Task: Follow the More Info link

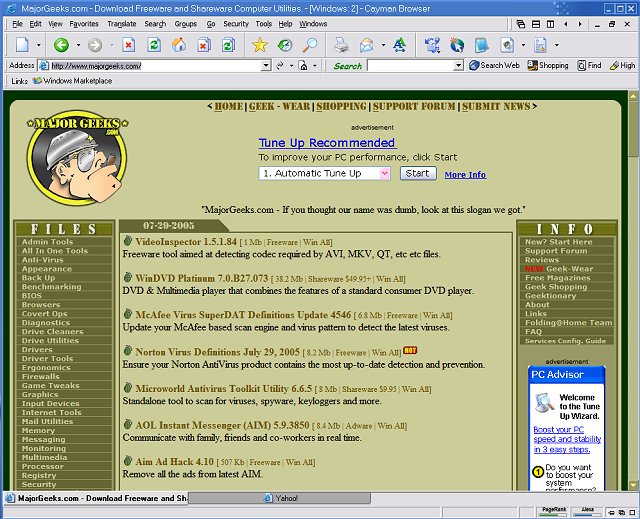Action: 465,175
